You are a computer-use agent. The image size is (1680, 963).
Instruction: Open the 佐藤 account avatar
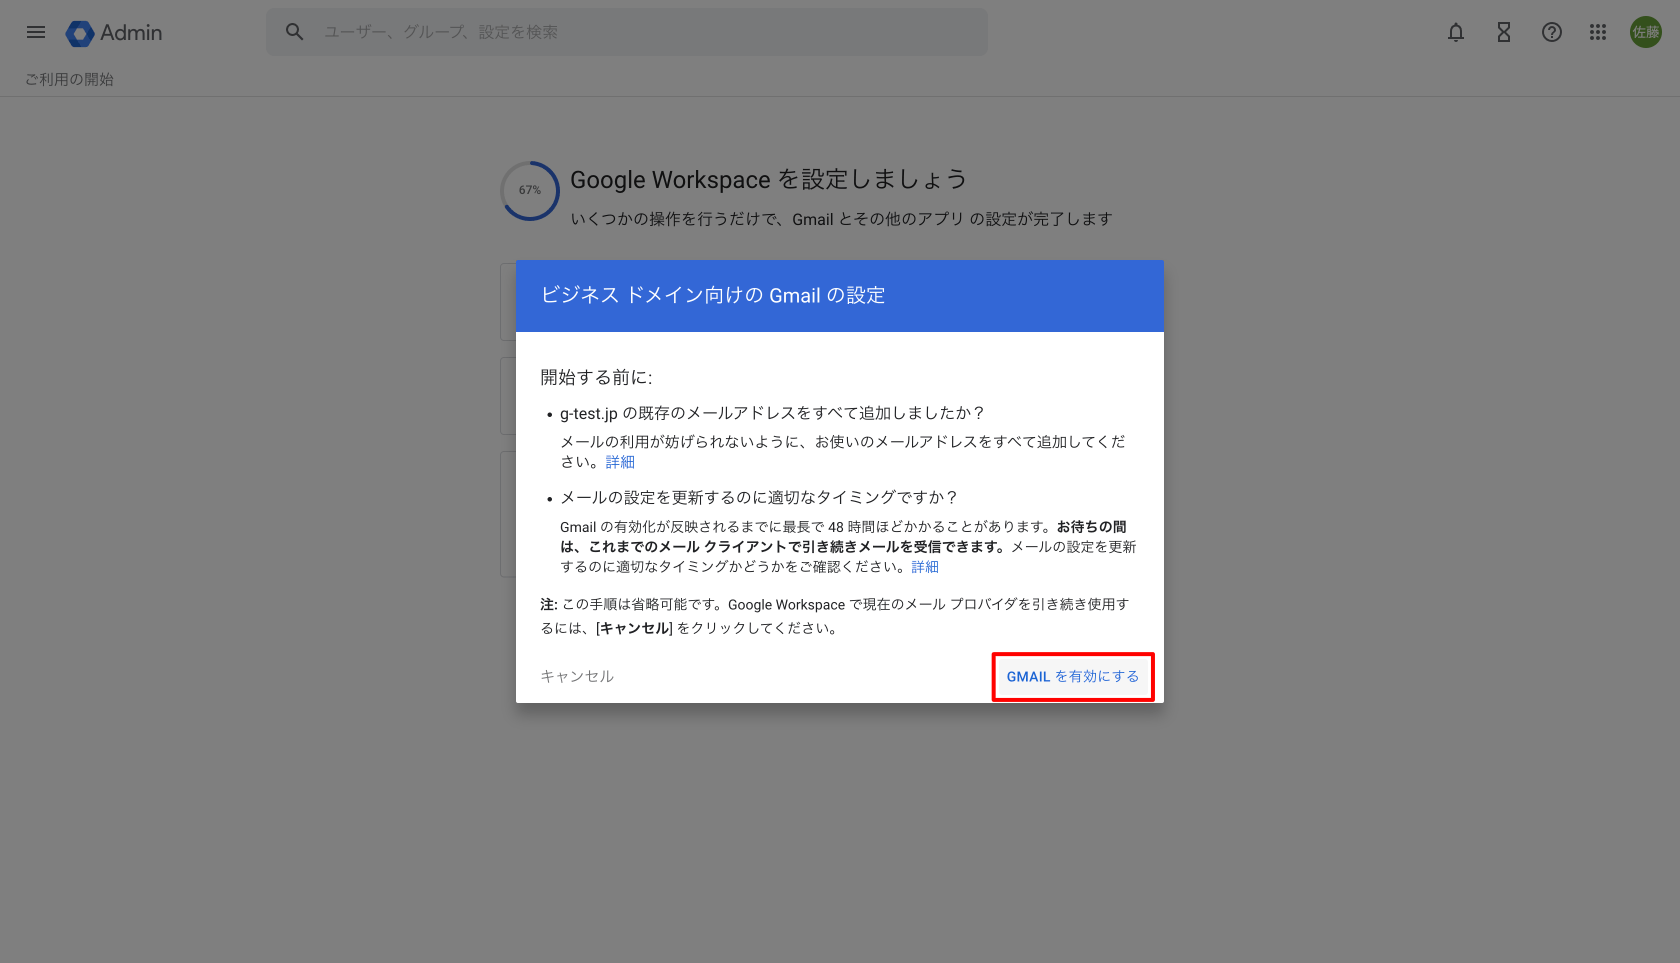pyautogui.click(x=1646, y=32)
